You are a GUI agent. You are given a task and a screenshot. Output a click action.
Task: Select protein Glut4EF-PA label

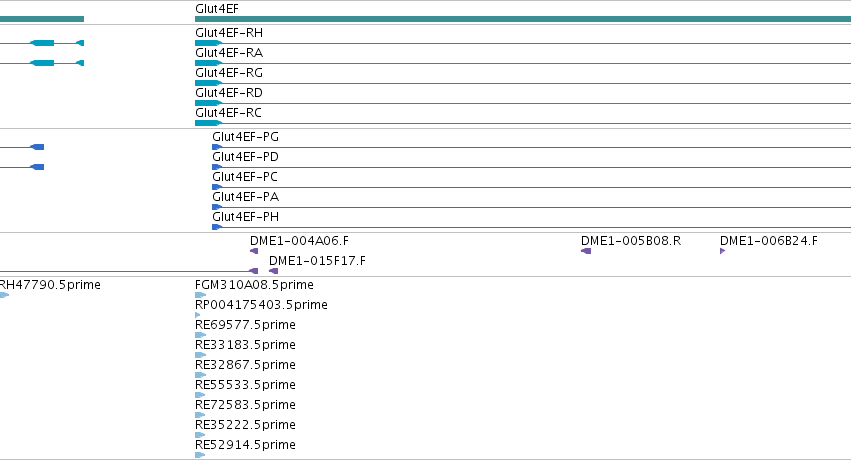tap(245, 197)
